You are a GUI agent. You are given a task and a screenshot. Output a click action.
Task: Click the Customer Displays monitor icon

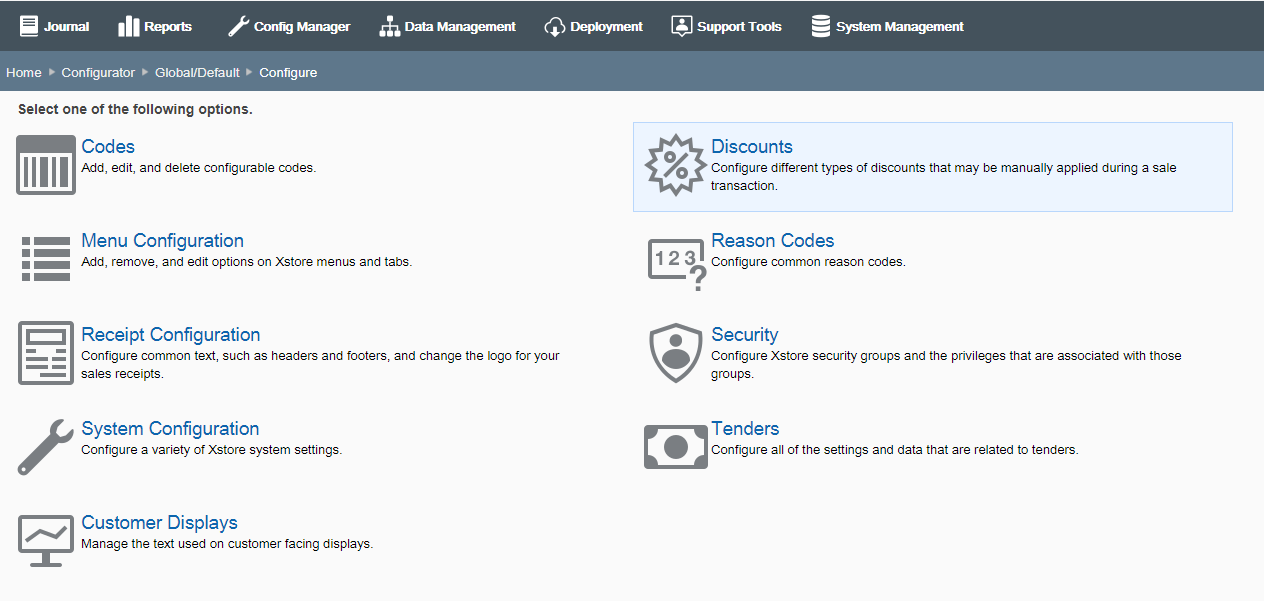(45, 541)
